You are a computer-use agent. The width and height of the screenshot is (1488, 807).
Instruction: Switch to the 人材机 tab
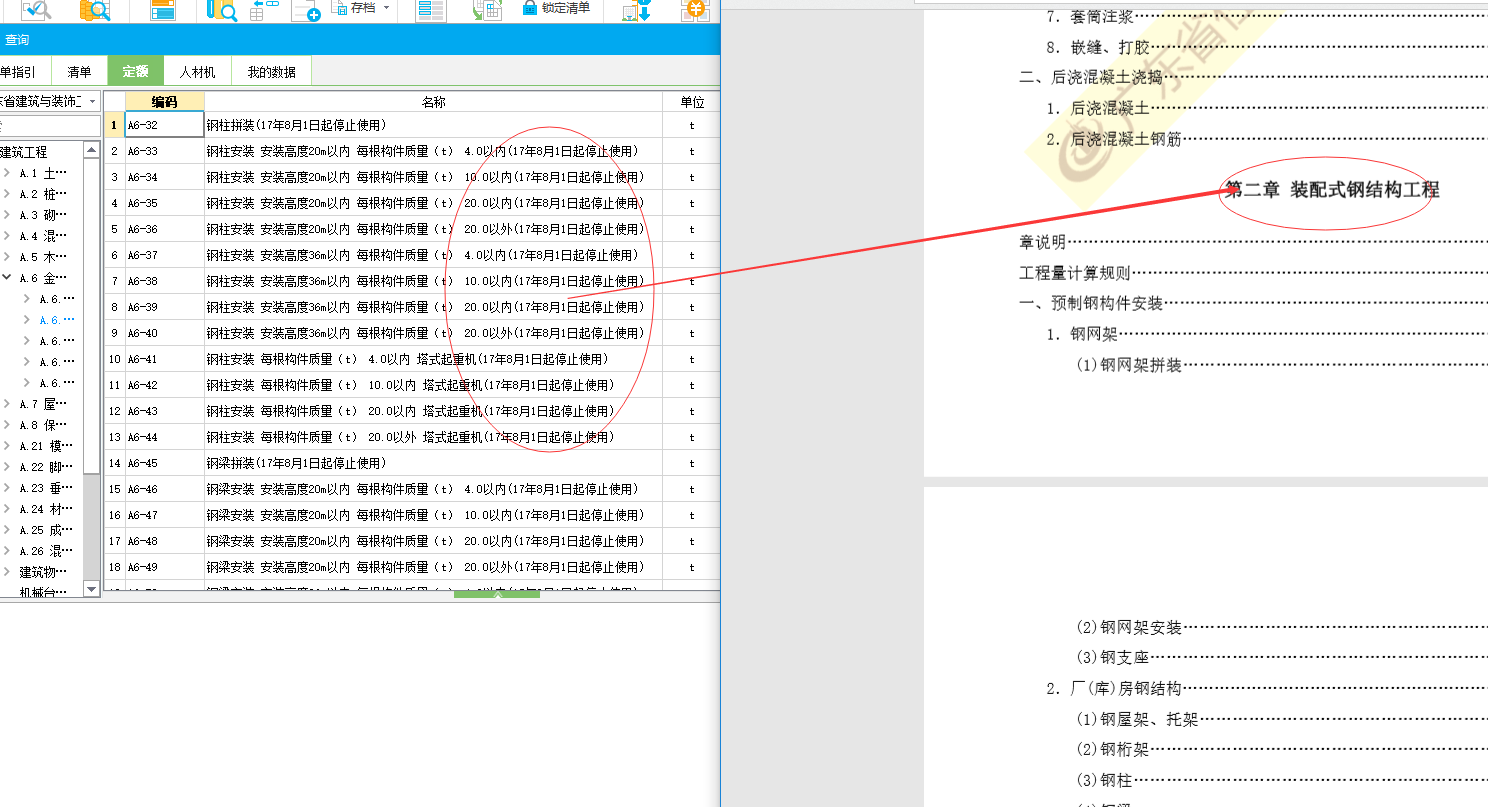198,72
